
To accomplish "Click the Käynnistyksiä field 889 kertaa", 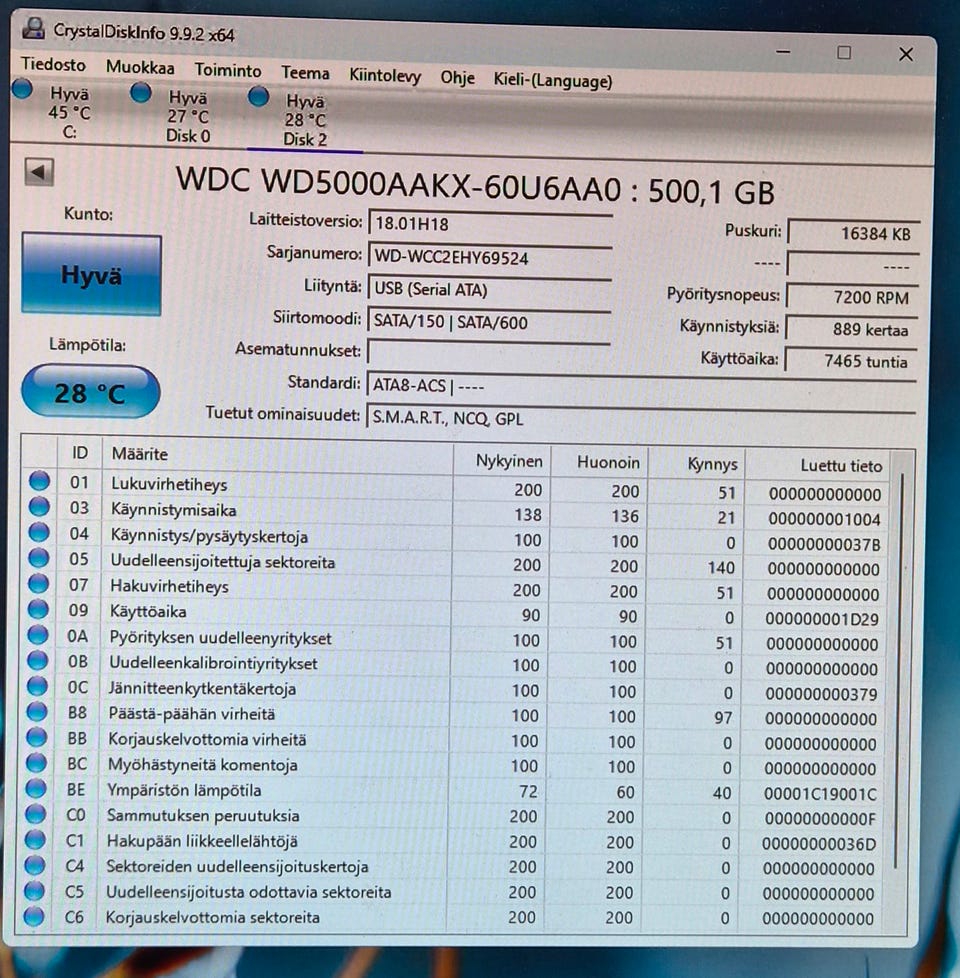I will click(x=851, y=329).
